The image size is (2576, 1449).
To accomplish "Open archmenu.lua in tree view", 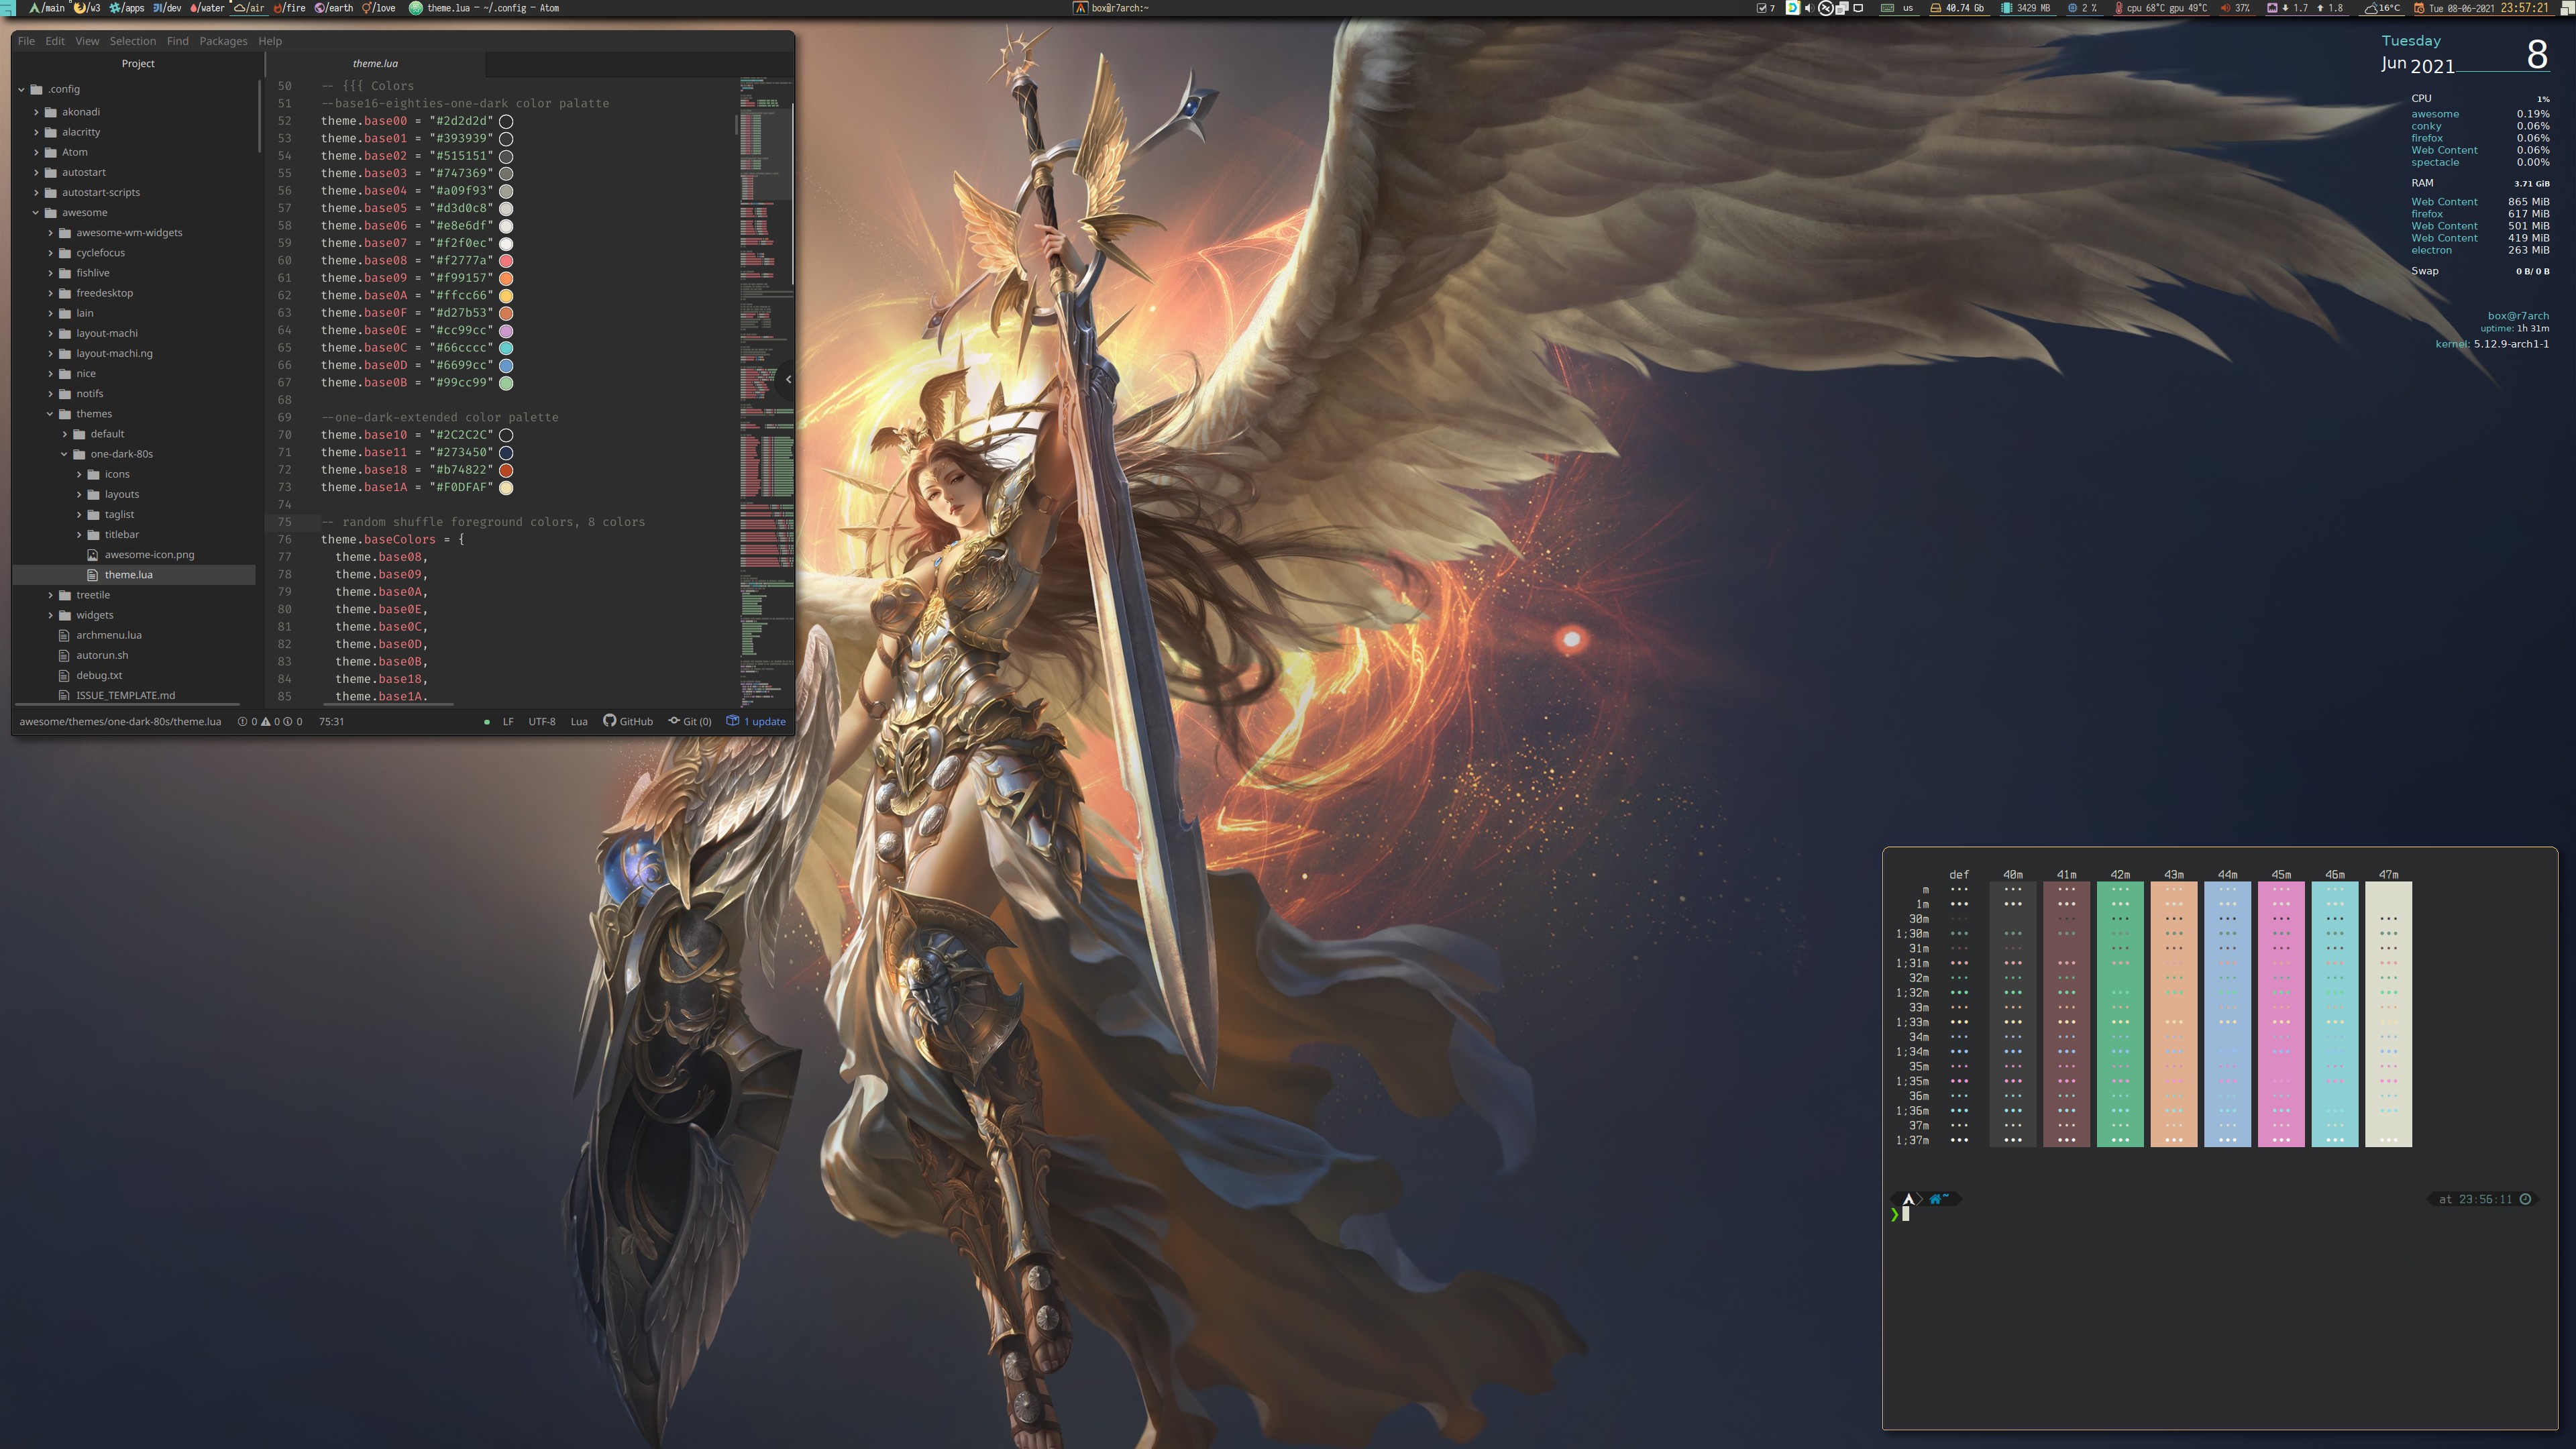I will 108,635.
